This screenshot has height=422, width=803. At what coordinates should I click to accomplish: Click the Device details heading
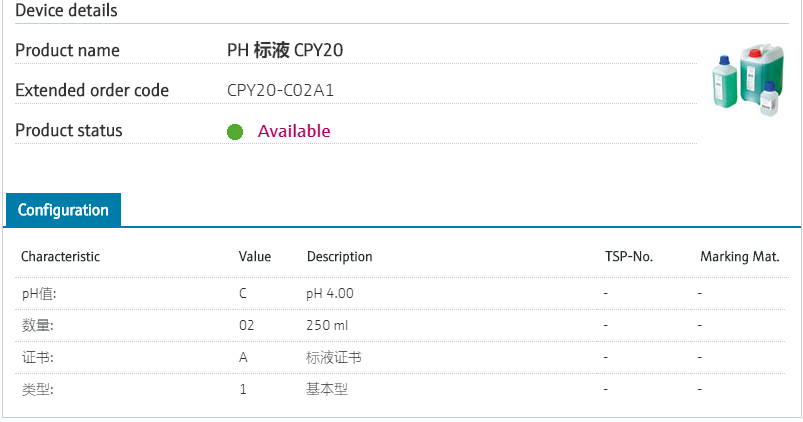click(x=67, y=10)
